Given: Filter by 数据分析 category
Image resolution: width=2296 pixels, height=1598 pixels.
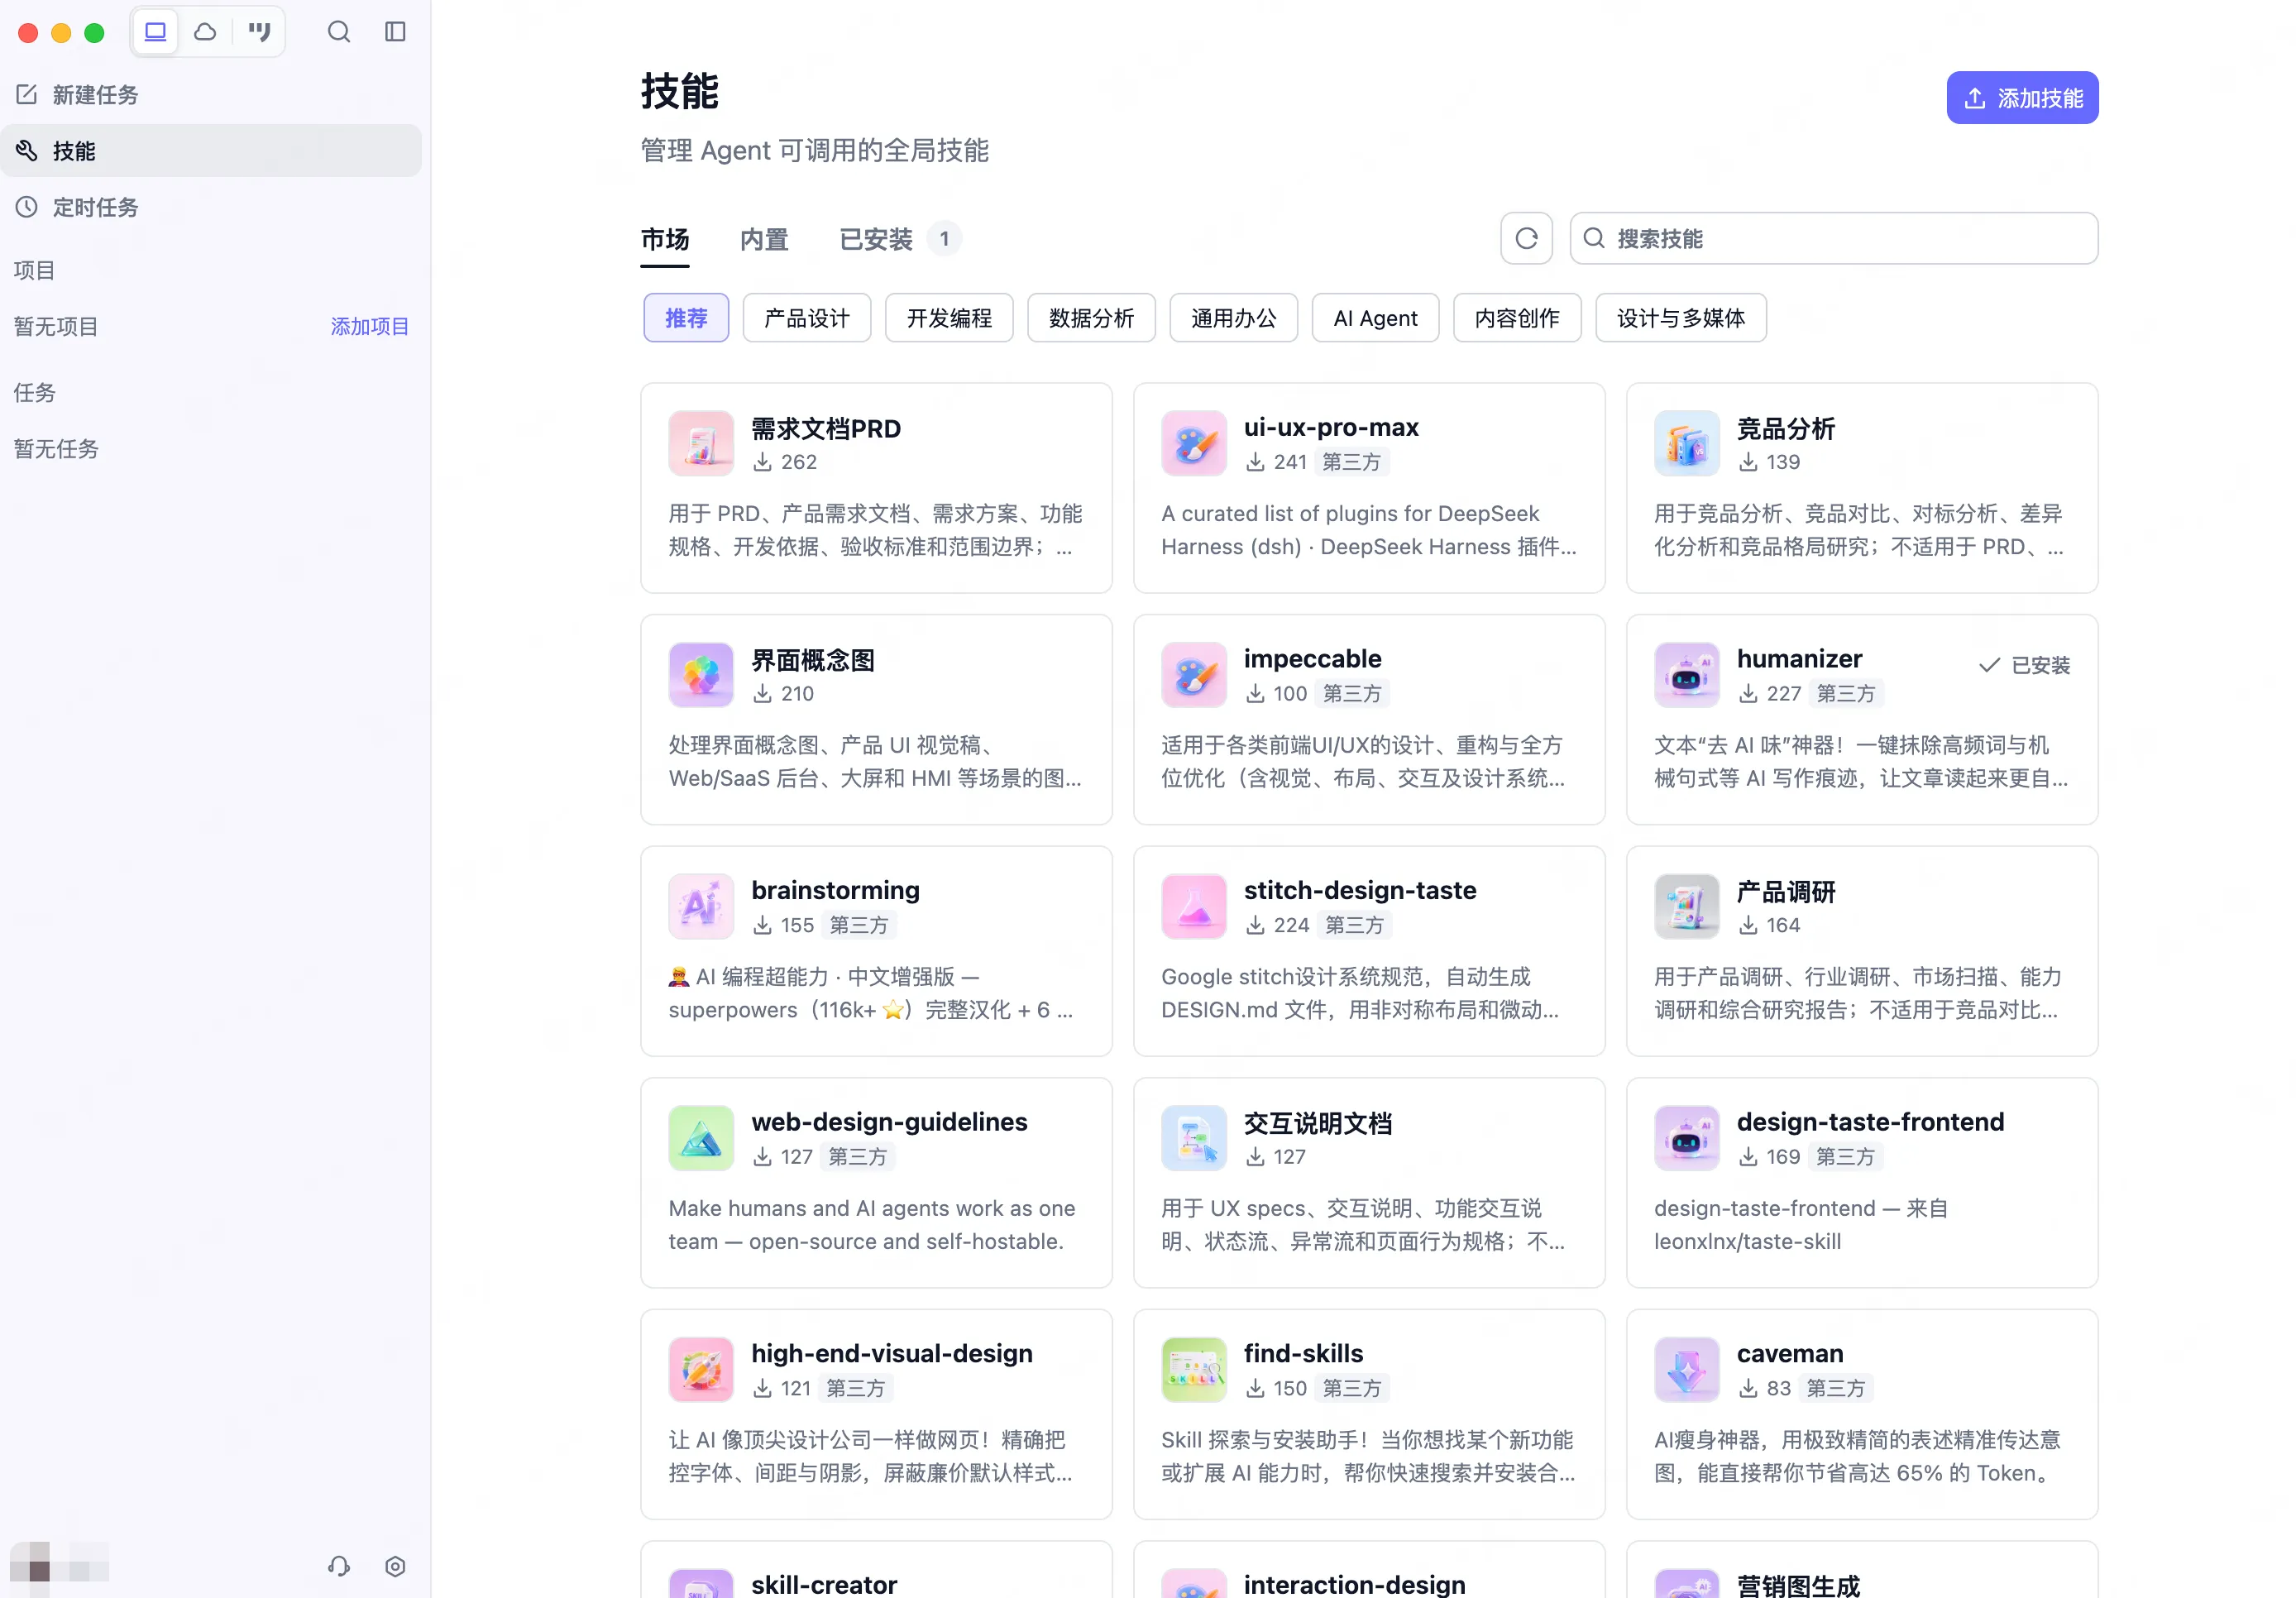Looking at the screenshot, I should click(x=1091, y=318).
